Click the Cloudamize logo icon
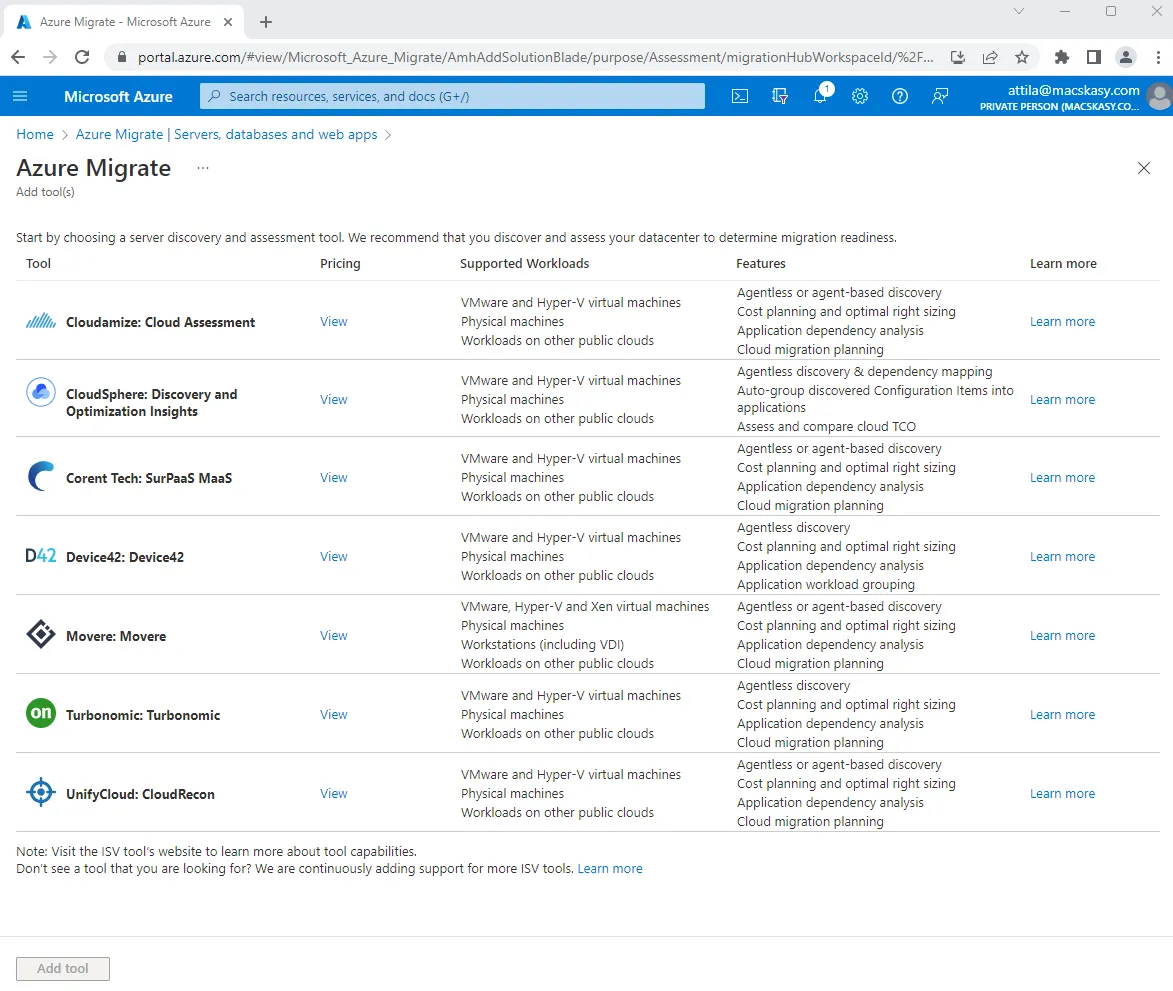 point(41,322)
